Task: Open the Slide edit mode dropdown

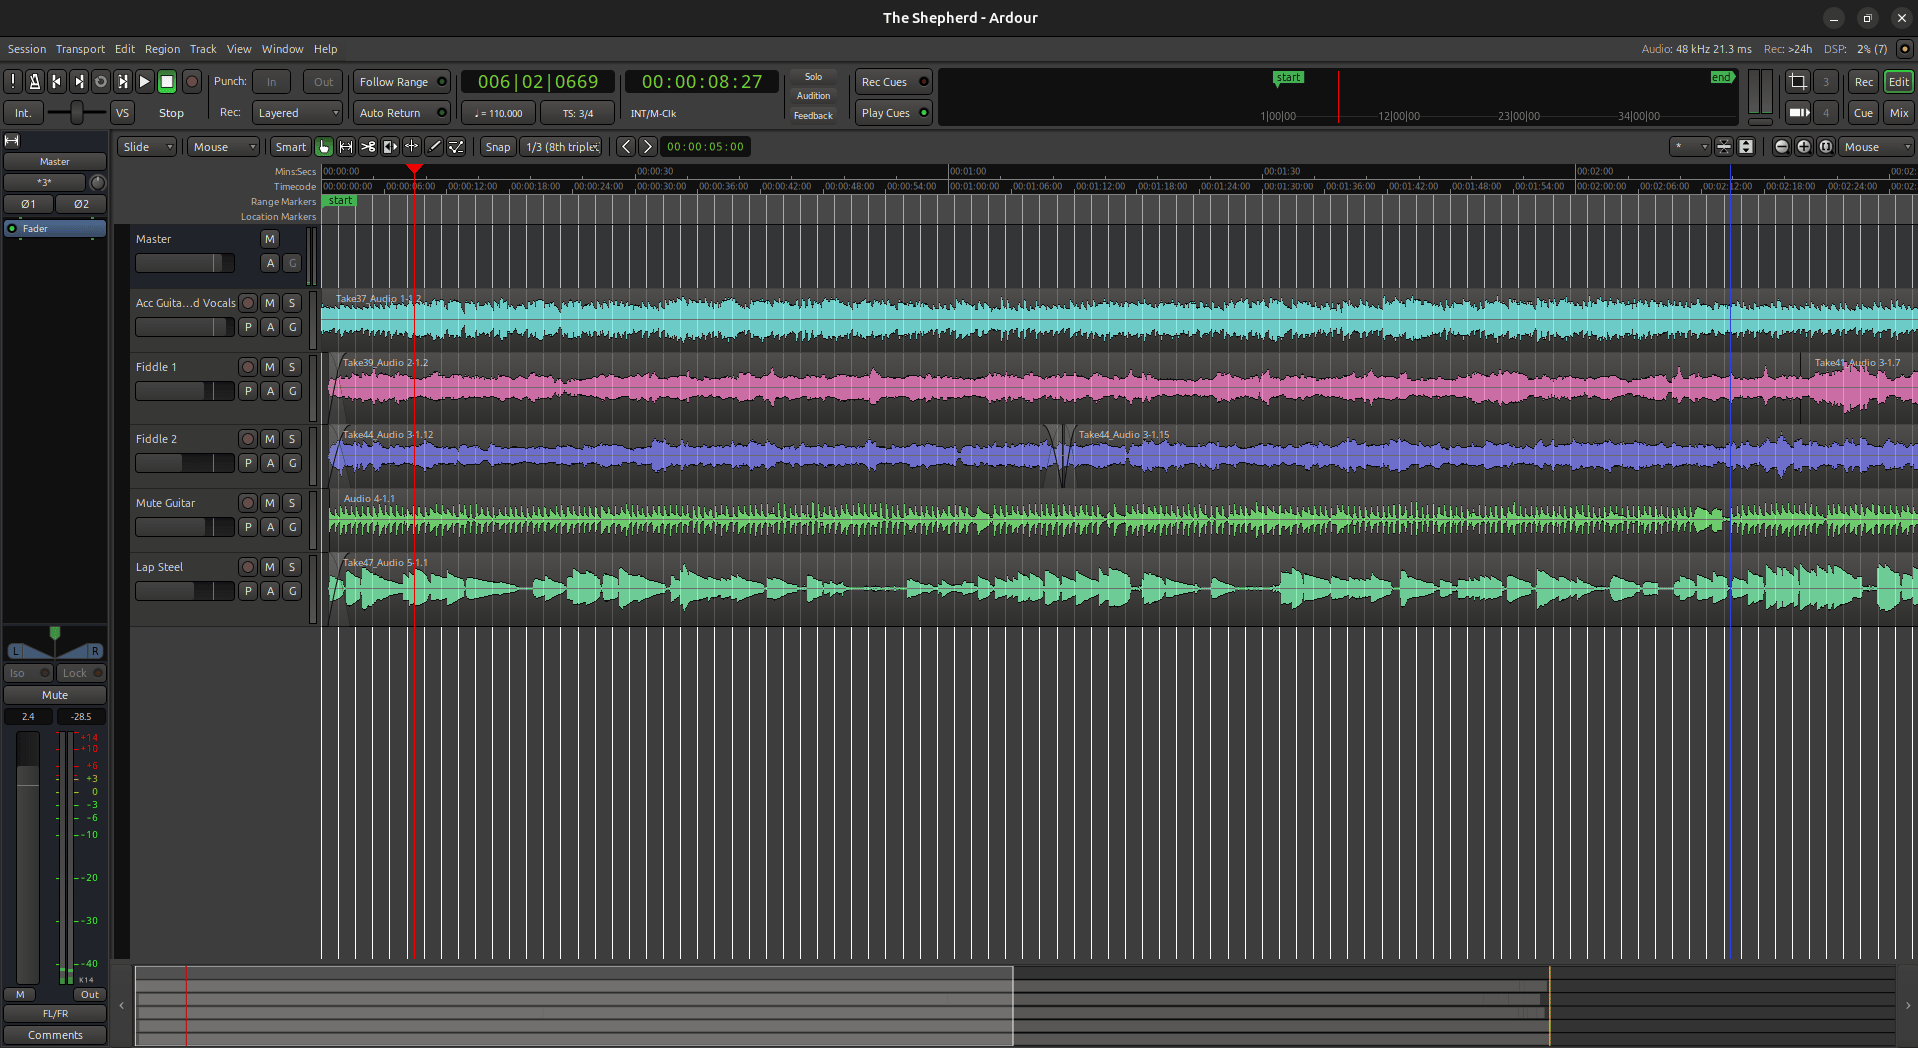Action: click(x=147, y=147)
